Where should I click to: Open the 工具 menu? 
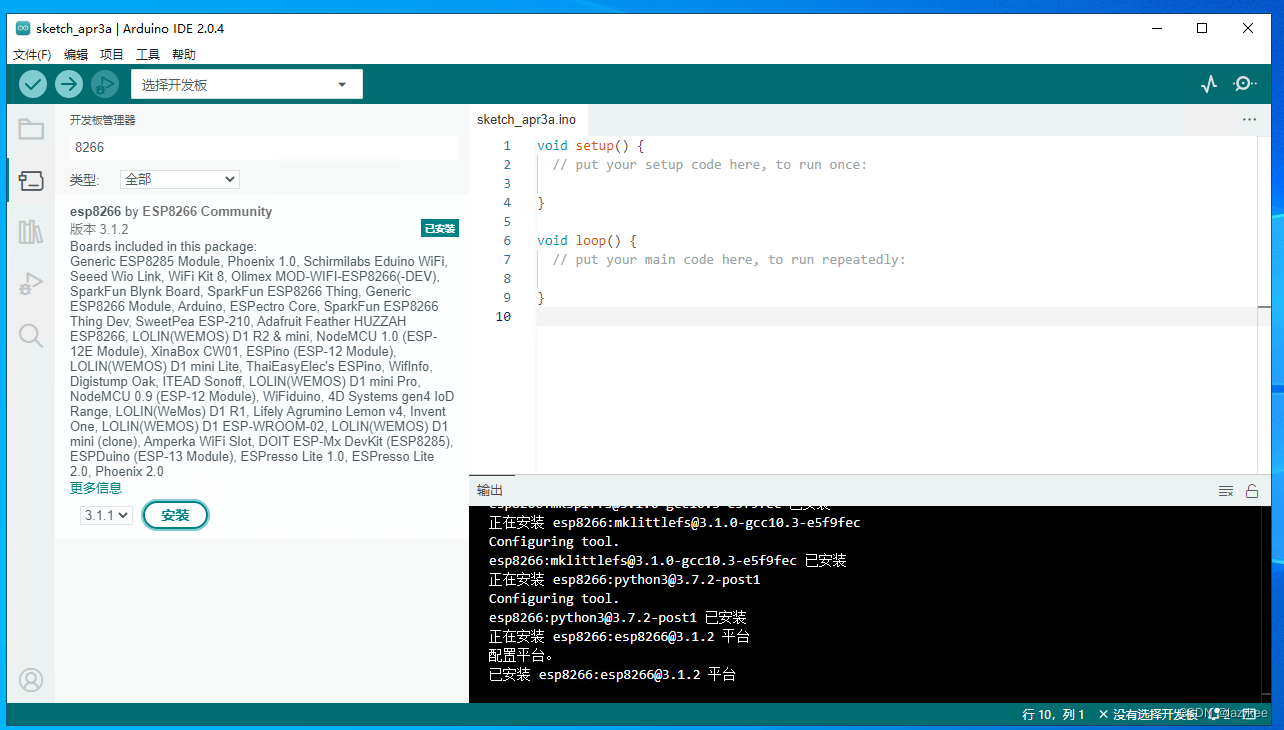(147, 54)
